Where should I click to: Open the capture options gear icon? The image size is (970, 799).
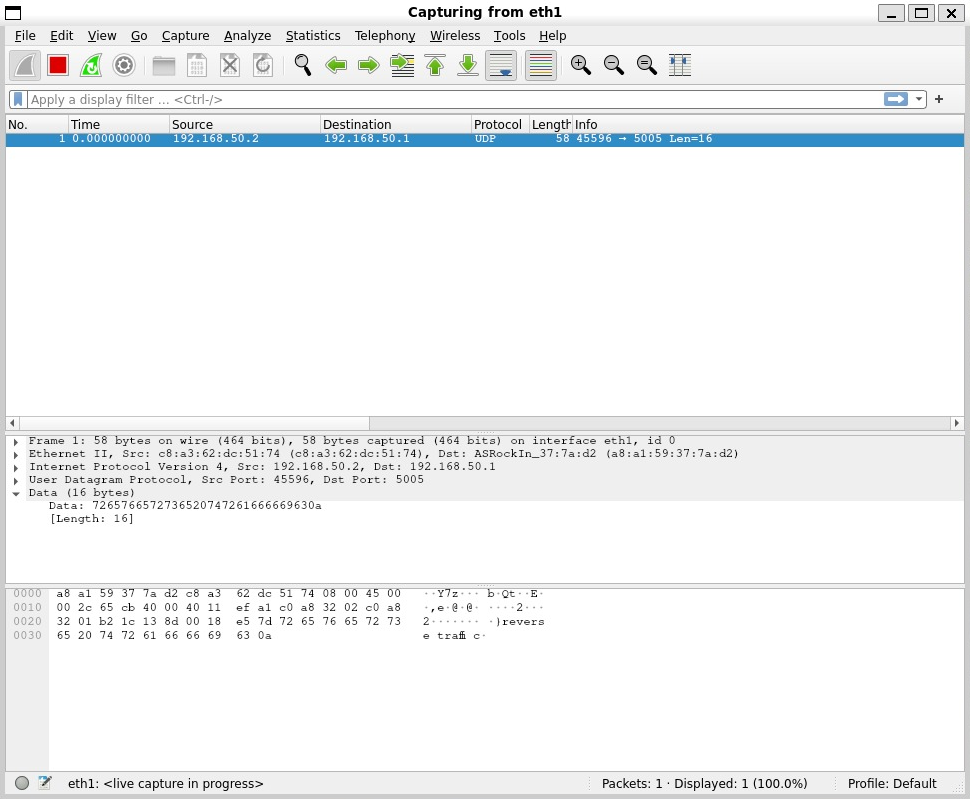click(123, 65)
